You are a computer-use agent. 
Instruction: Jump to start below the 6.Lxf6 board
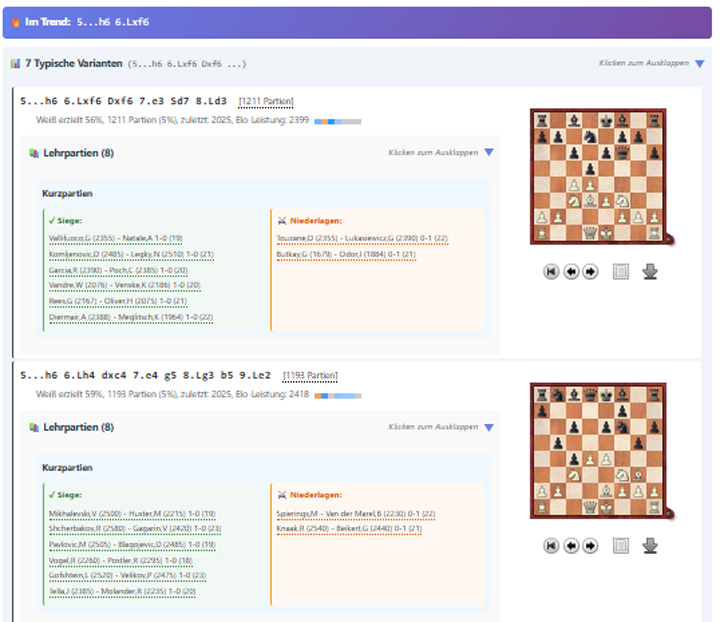551,271
